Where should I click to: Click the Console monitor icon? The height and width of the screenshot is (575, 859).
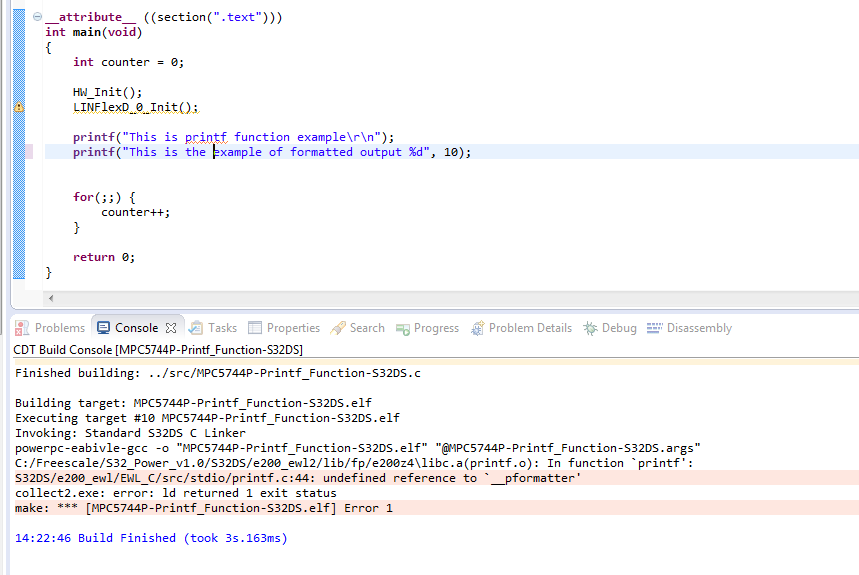pyautogui.click(x=103, y=328)
